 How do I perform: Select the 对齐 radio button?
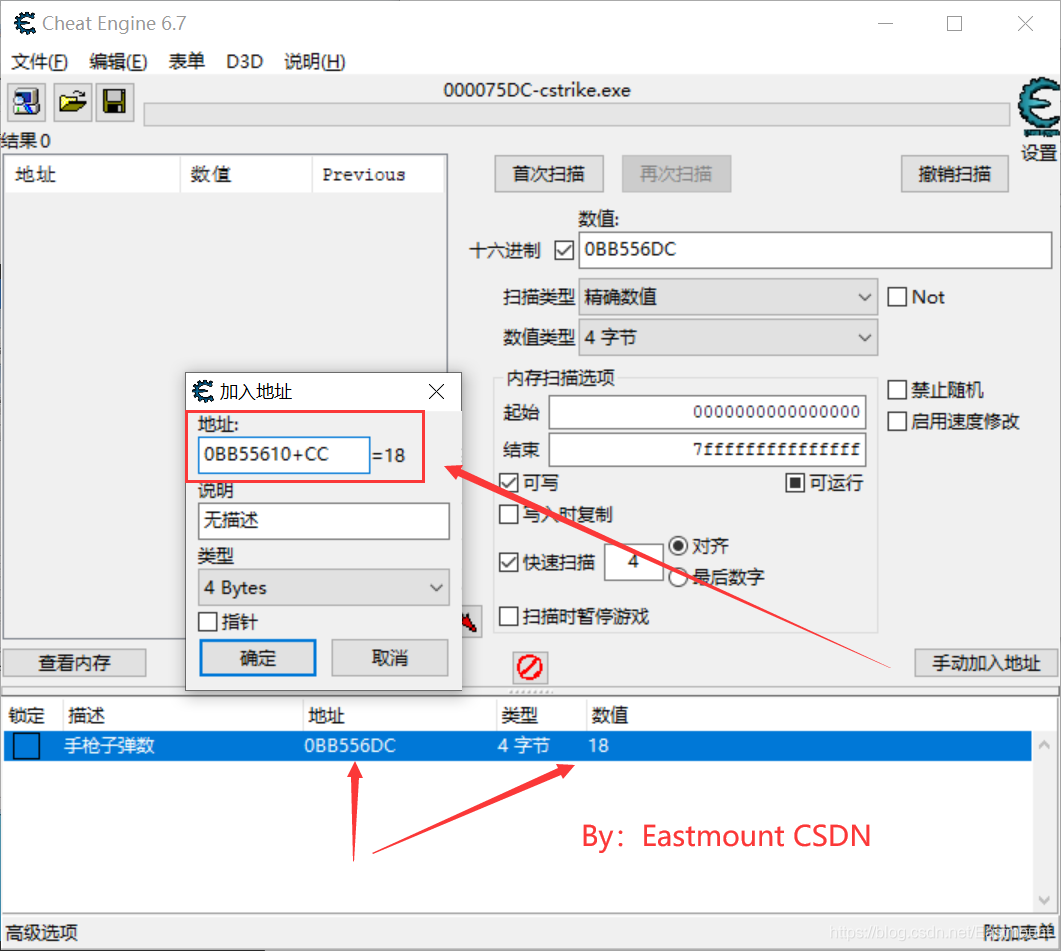coord(678,546)
